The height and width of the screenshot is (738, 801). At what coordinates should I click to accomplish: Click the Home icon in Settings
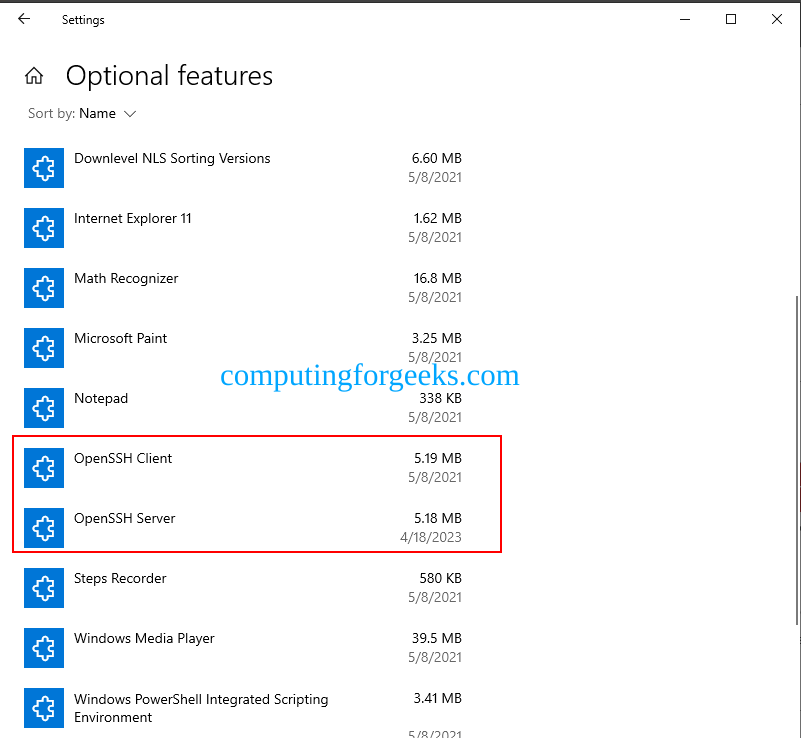pos(34,75)
